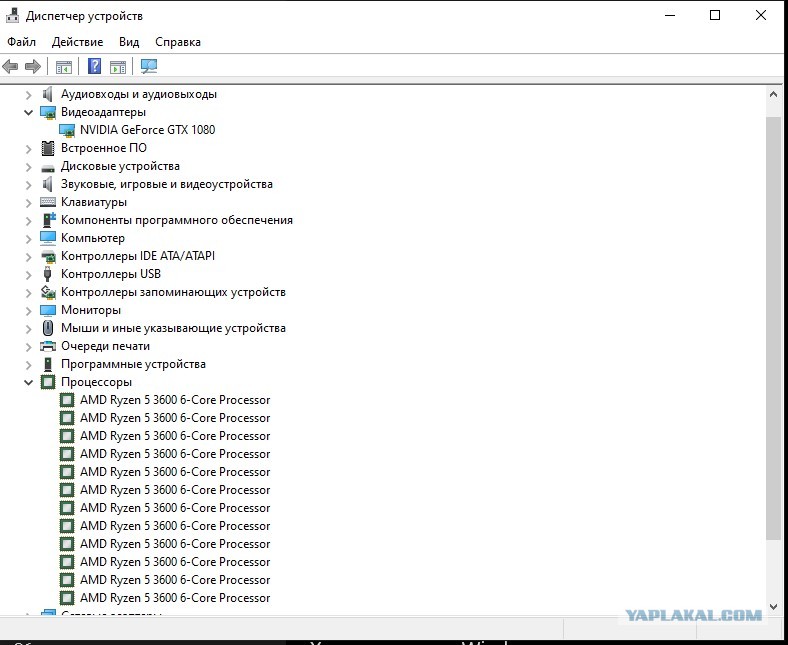The height and width of the screenshot is (645, 788).
Task: Expand Компоненты программного обеспечения node
Action: [x=29, y=220]
